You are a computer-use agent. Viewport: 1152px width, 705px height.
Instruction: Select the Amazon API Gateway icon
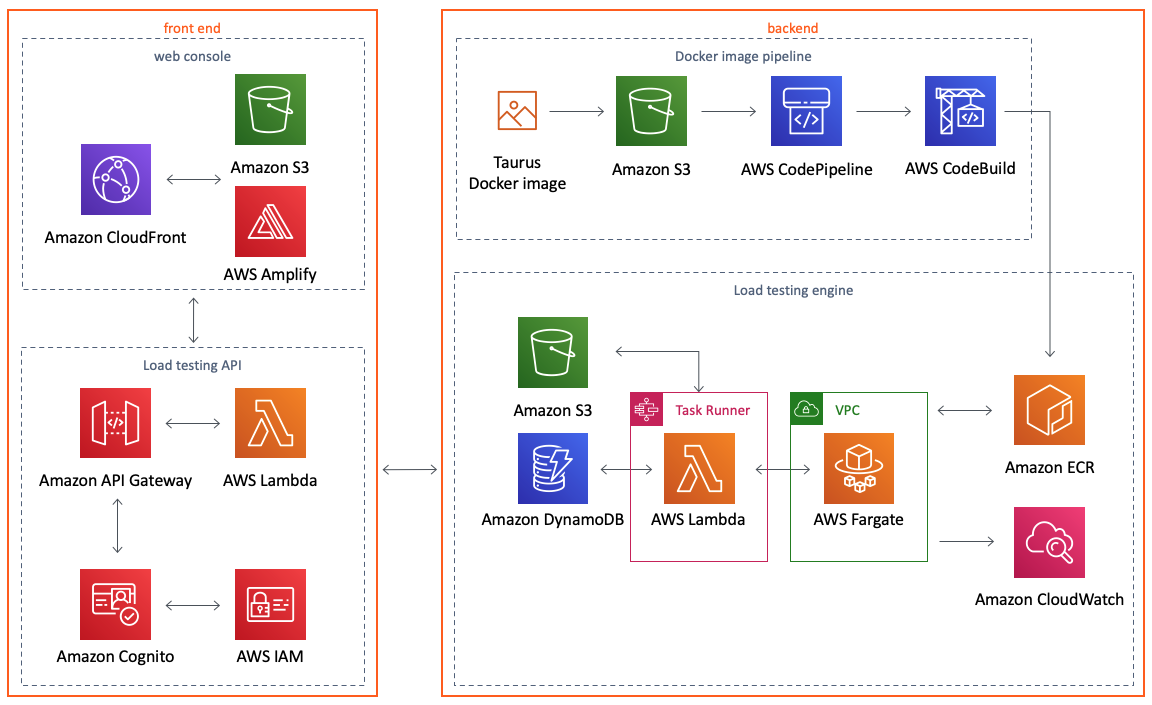115,423
